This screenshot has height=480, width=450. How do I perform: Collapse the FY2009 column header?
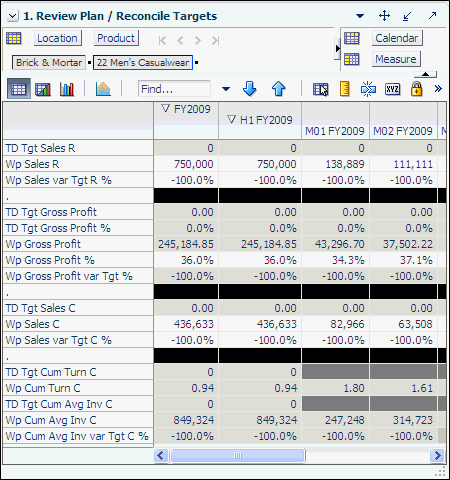[x=165, y=108]
